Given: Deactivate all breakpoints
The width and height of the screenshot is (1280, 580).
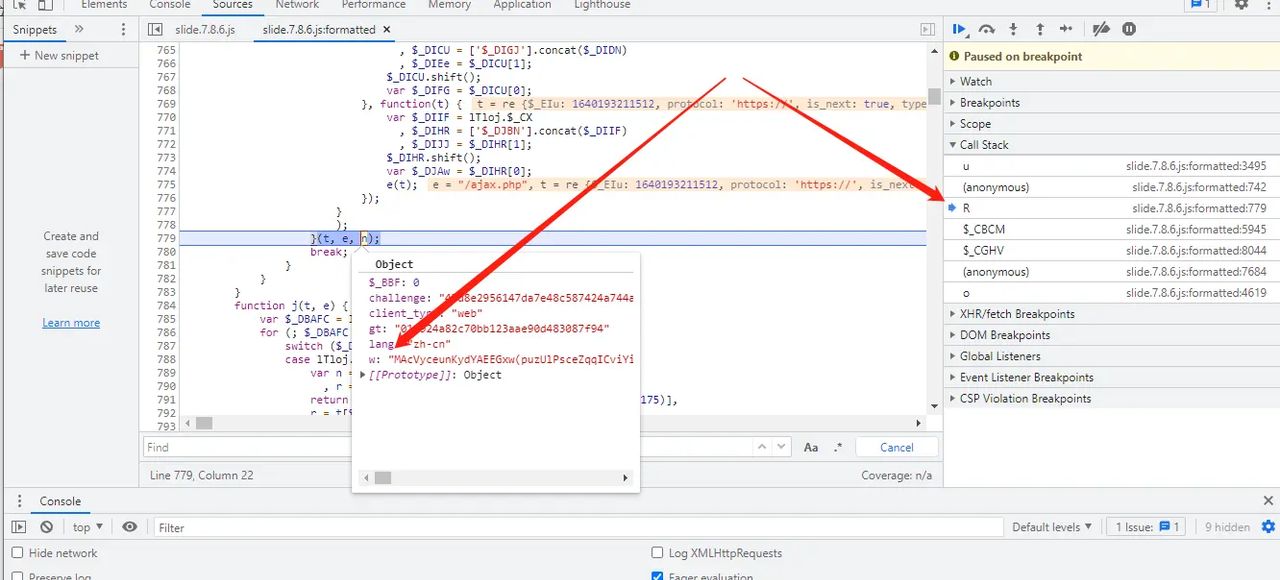Looking at the screenshot, I should 1101,30.
